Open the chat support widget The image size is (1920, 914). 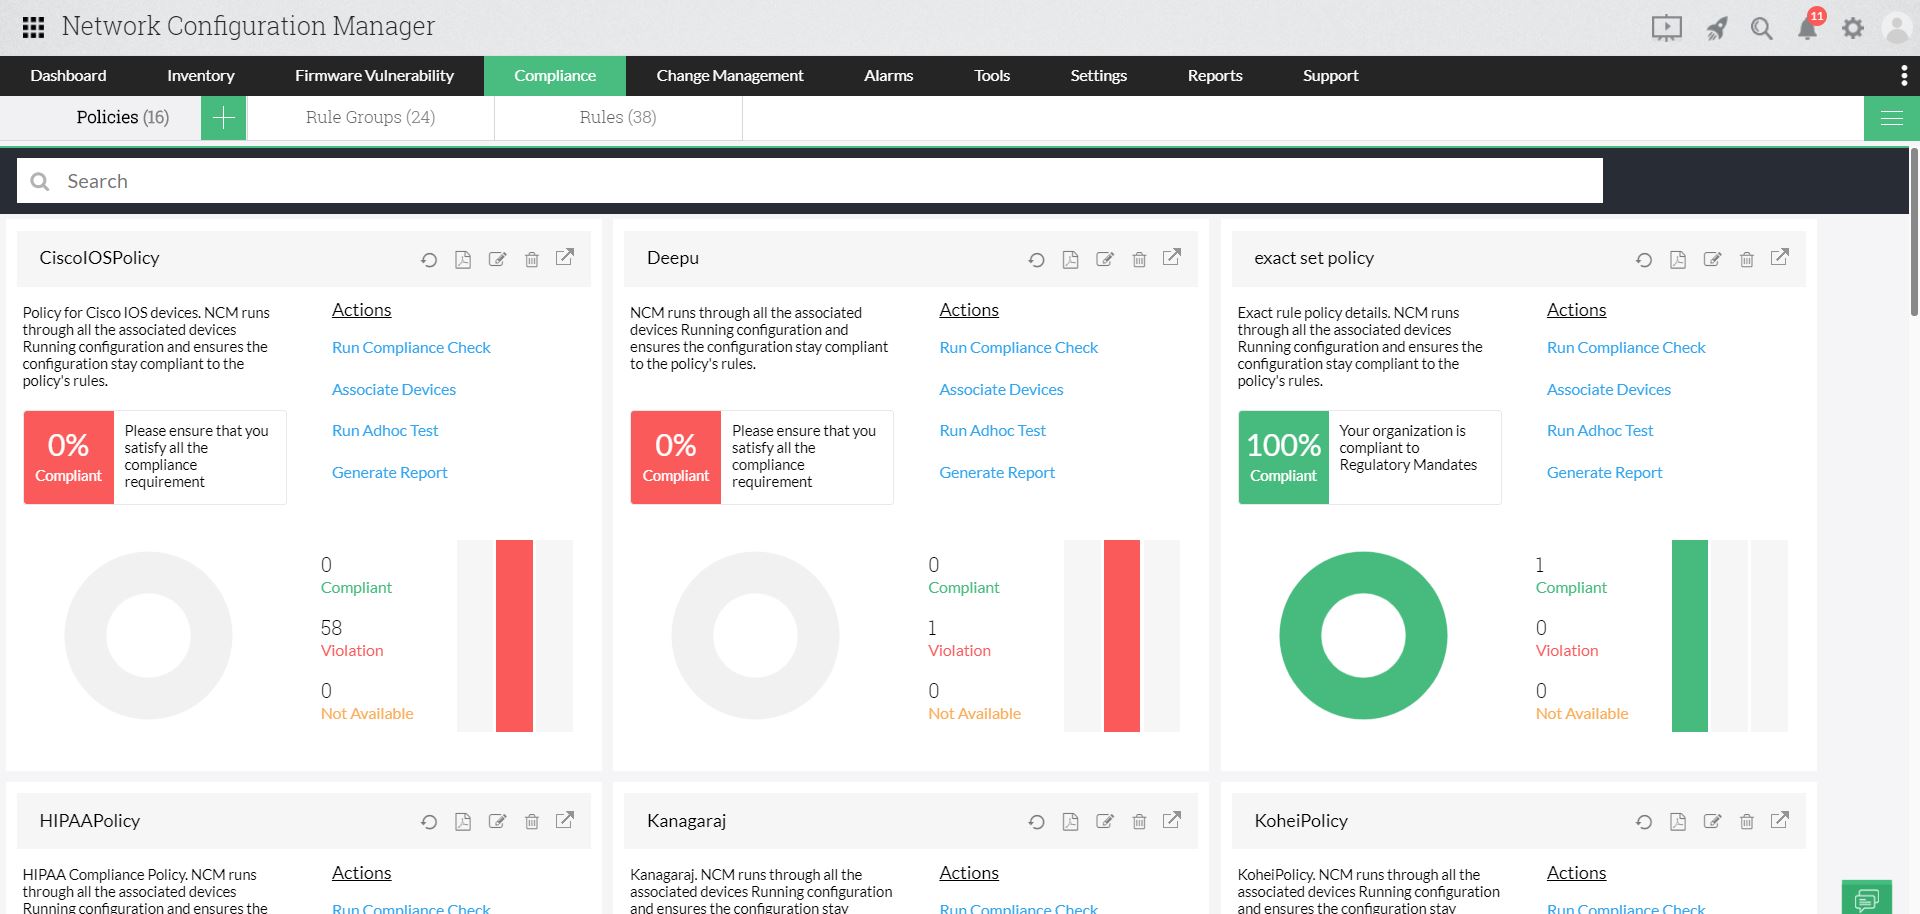click(x=1866, y=898)
